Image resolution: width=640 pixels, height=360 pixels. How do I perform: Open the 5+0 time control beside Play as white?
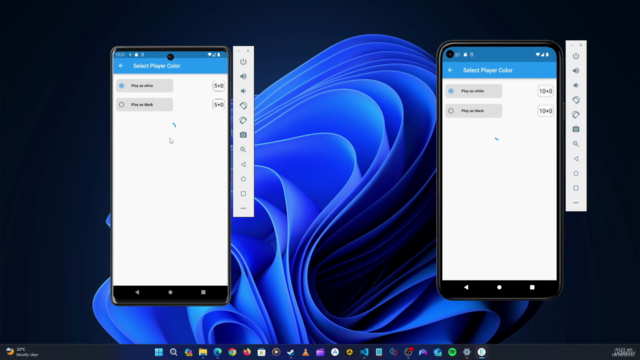click(x=219, y=86)
